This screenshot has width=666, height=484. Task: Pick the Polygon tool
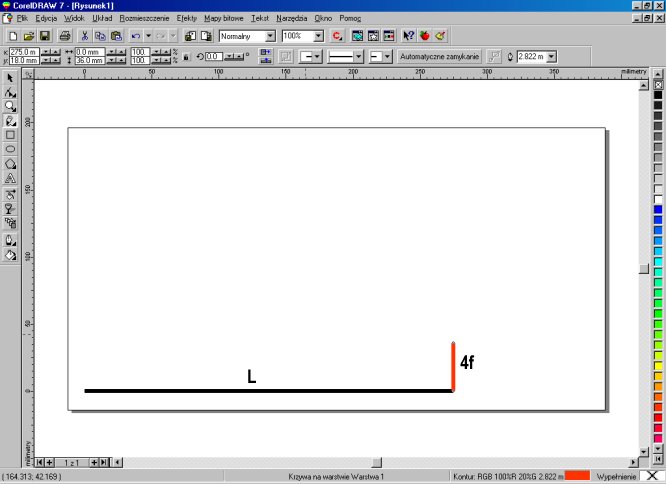(x=10, y=163)
